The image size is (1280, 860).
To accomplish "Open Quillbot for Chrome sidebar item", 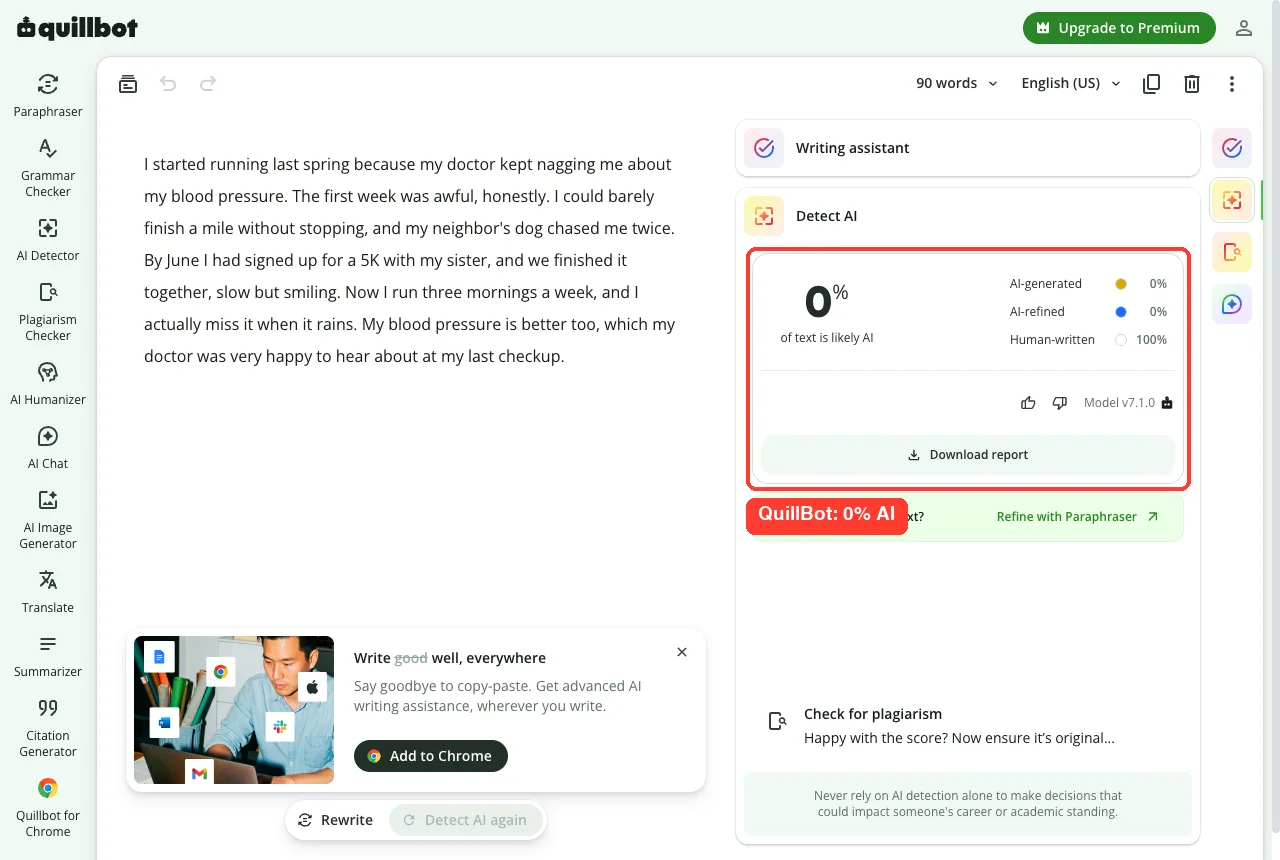I will [x=48, y=807].
